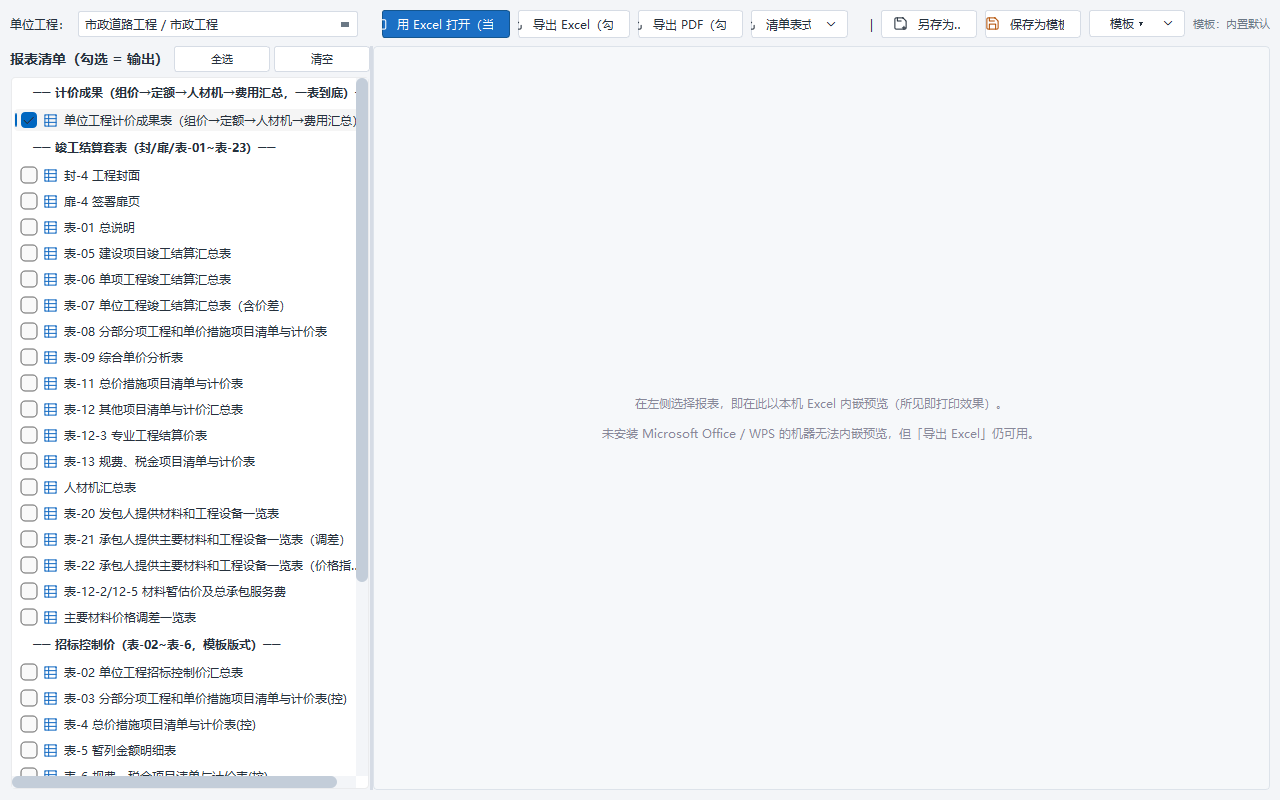Viewport: 1280px width, 800px height.
Task: Click the table icon next to 表-01 总说明
Action: pos(51,227)
